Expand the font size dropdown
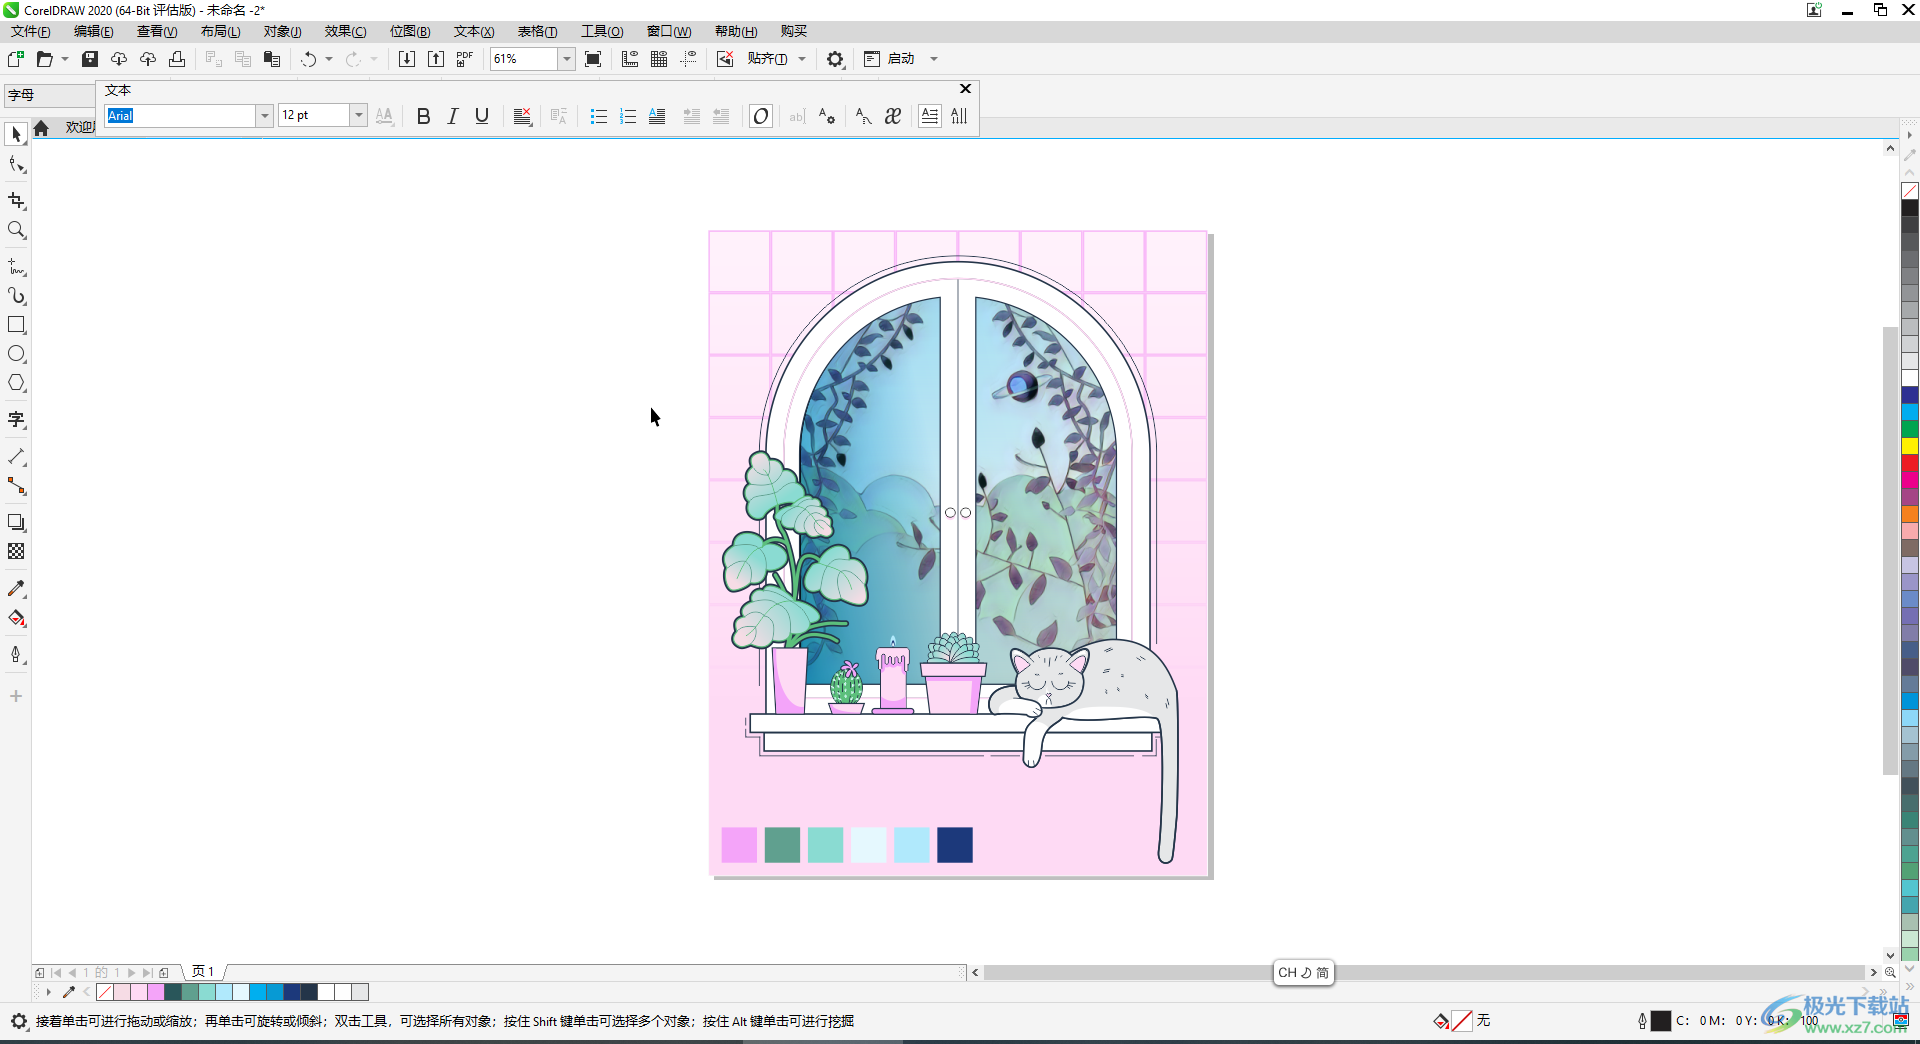Screen dimensions: 1920x1044 358,116
